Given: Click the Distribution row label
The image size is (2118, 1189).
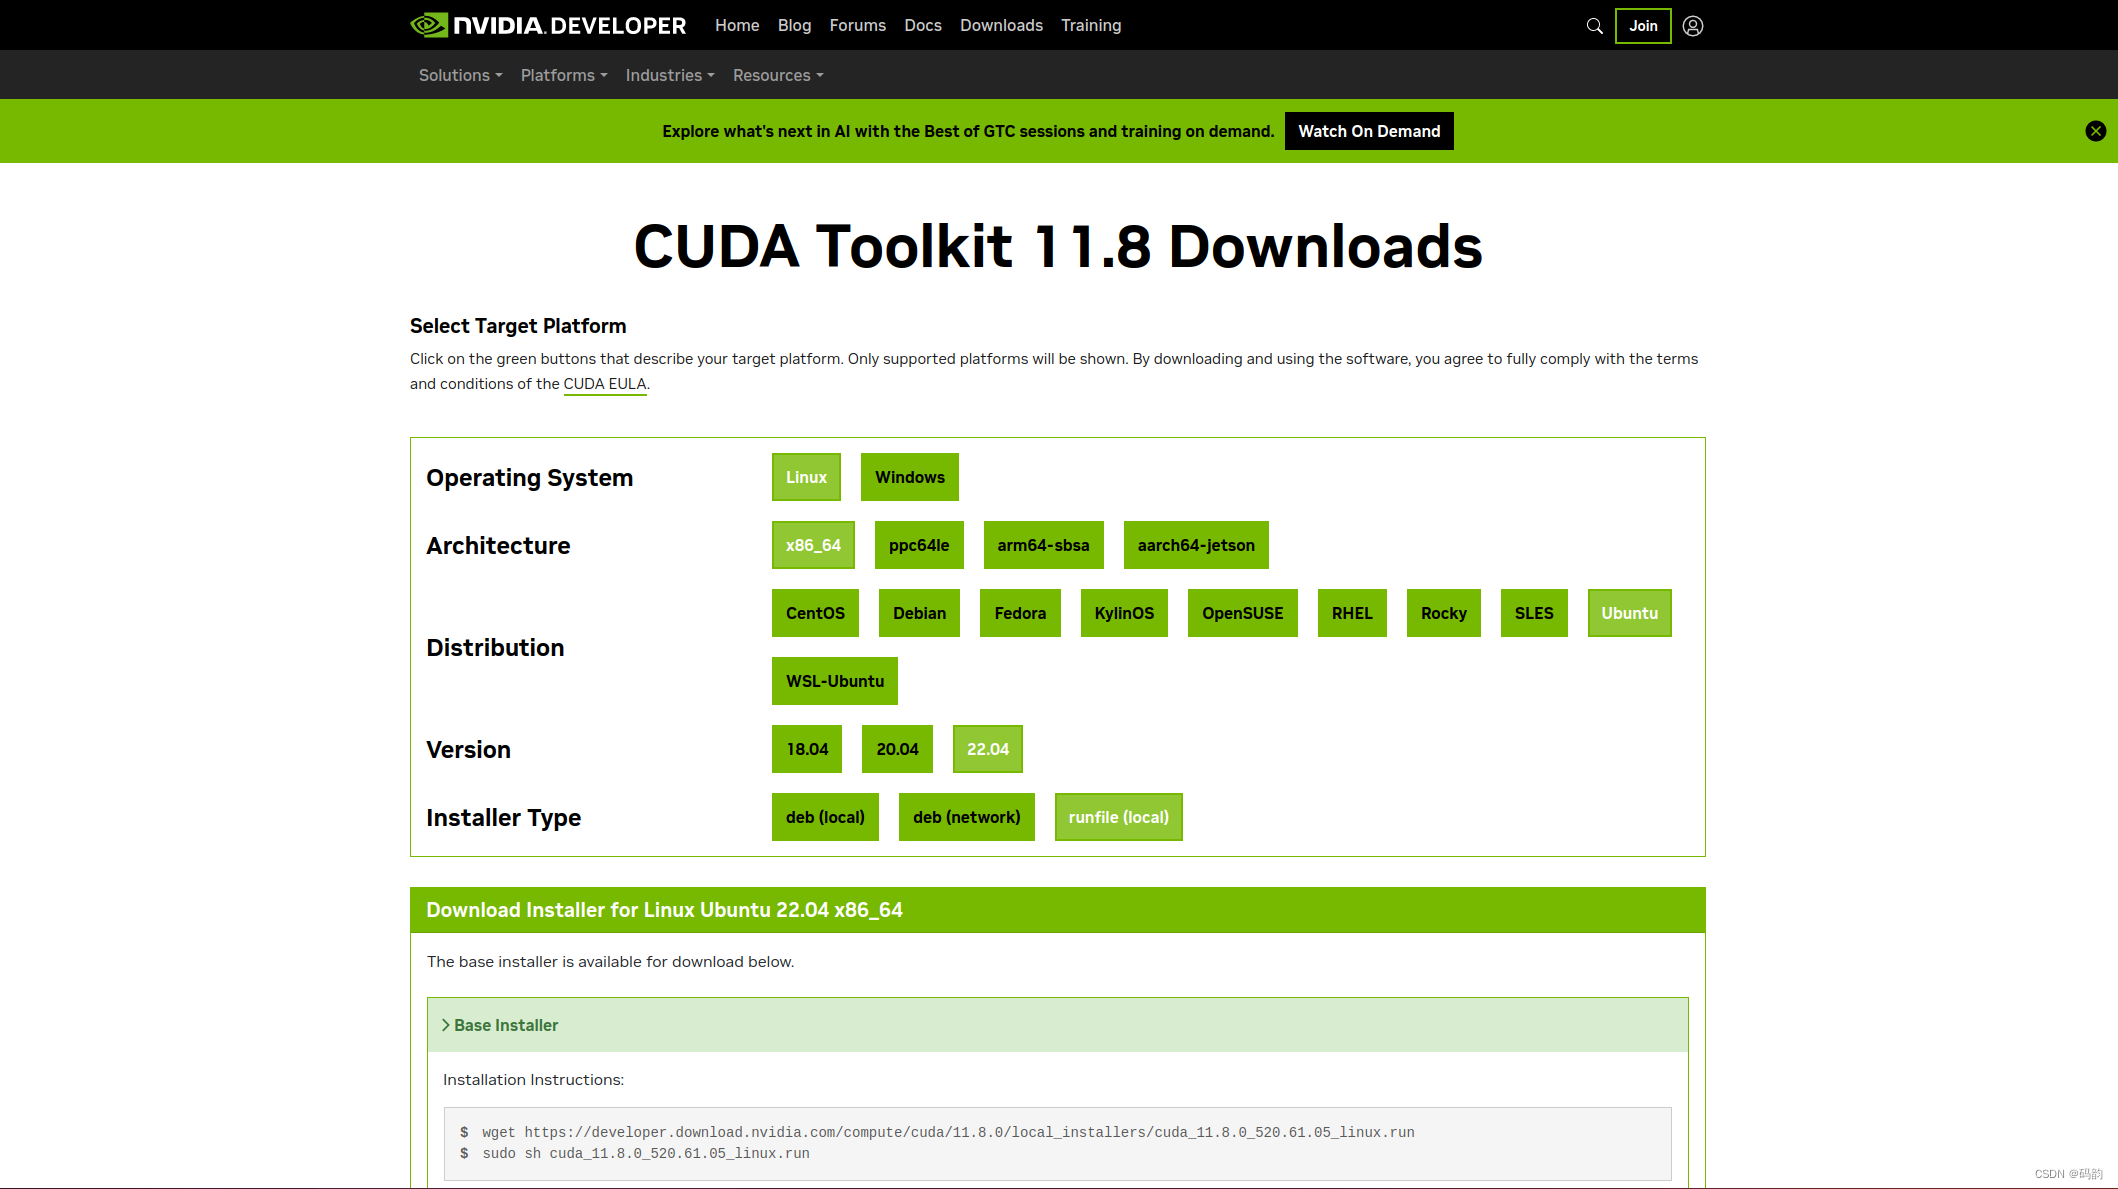Looking at the screenshot, I should (495, 648).
